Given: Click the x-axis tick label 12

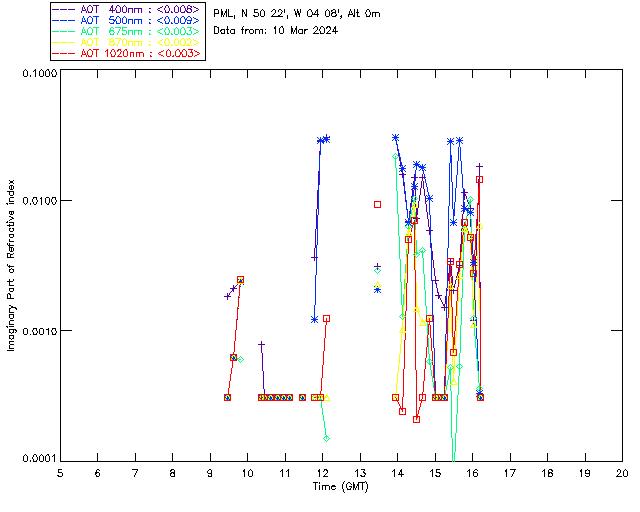Looking at the screenshot, I should point(322,473).
